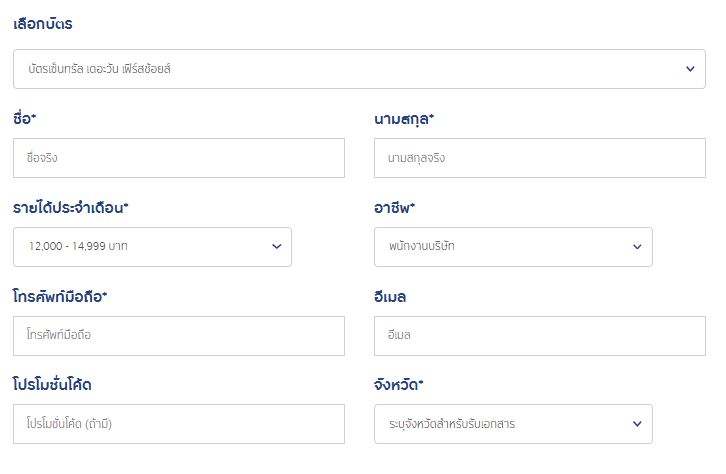Click into the นามสกุลจริง surname field
This screenshot has height=474, width=726.
pos(539,158)
